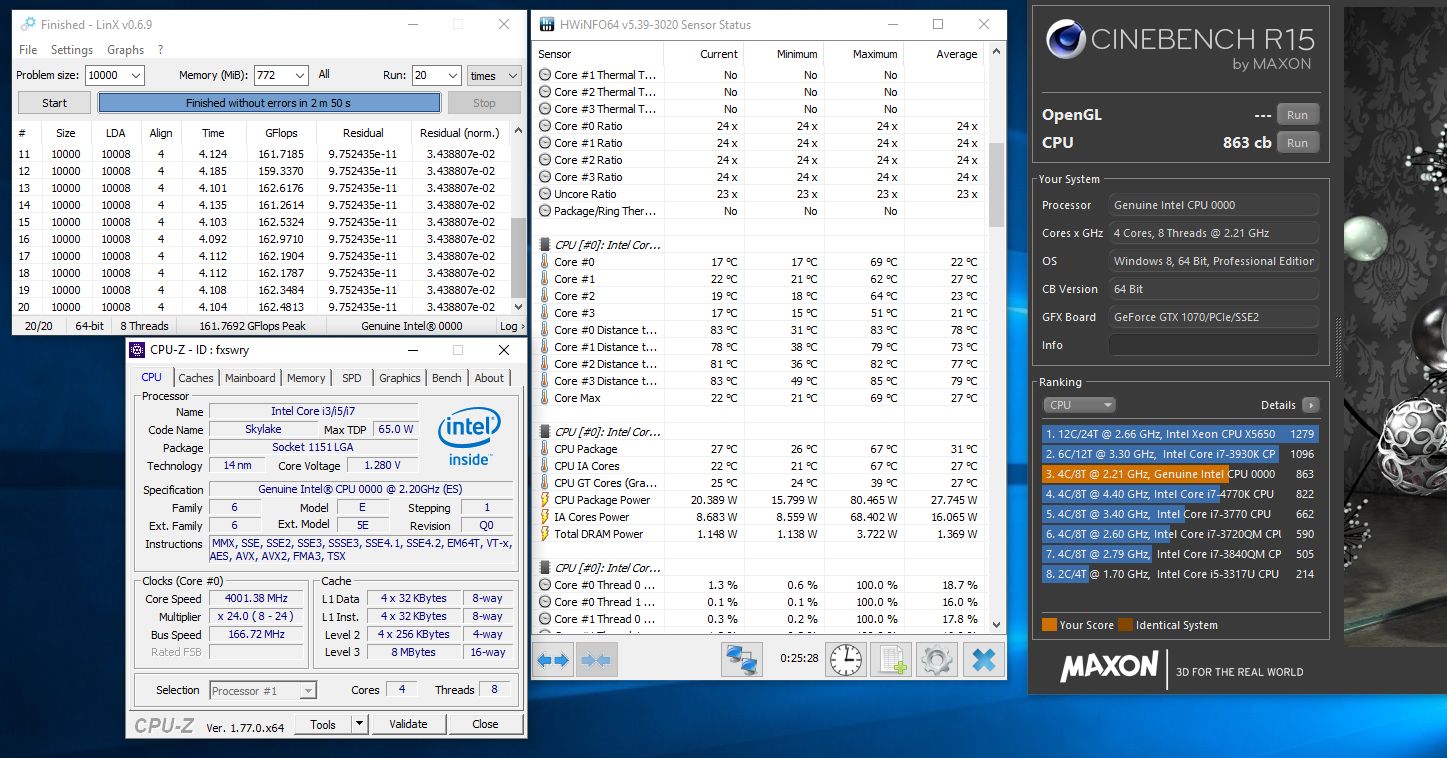This screenshot has width=1447, height=758.
Task: Select the Core i7-4770K ranking row
Action: [x=1180, y=494]
